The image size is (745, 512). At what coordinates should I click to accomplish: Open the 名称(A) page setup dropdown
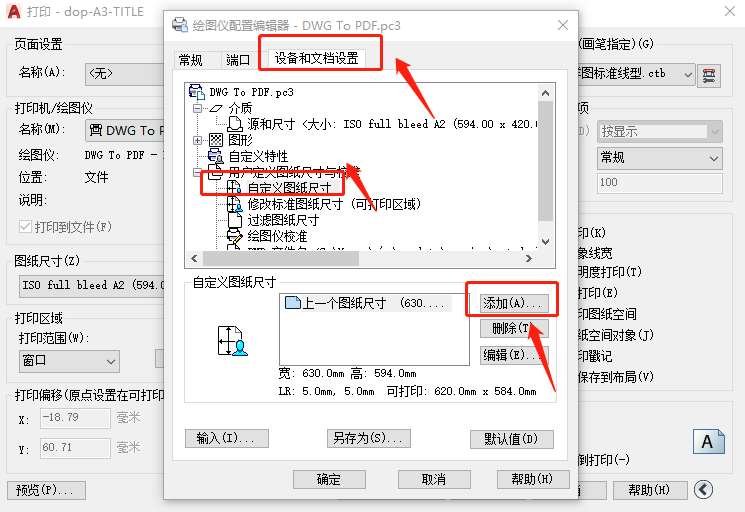click(x=124, y=74)
